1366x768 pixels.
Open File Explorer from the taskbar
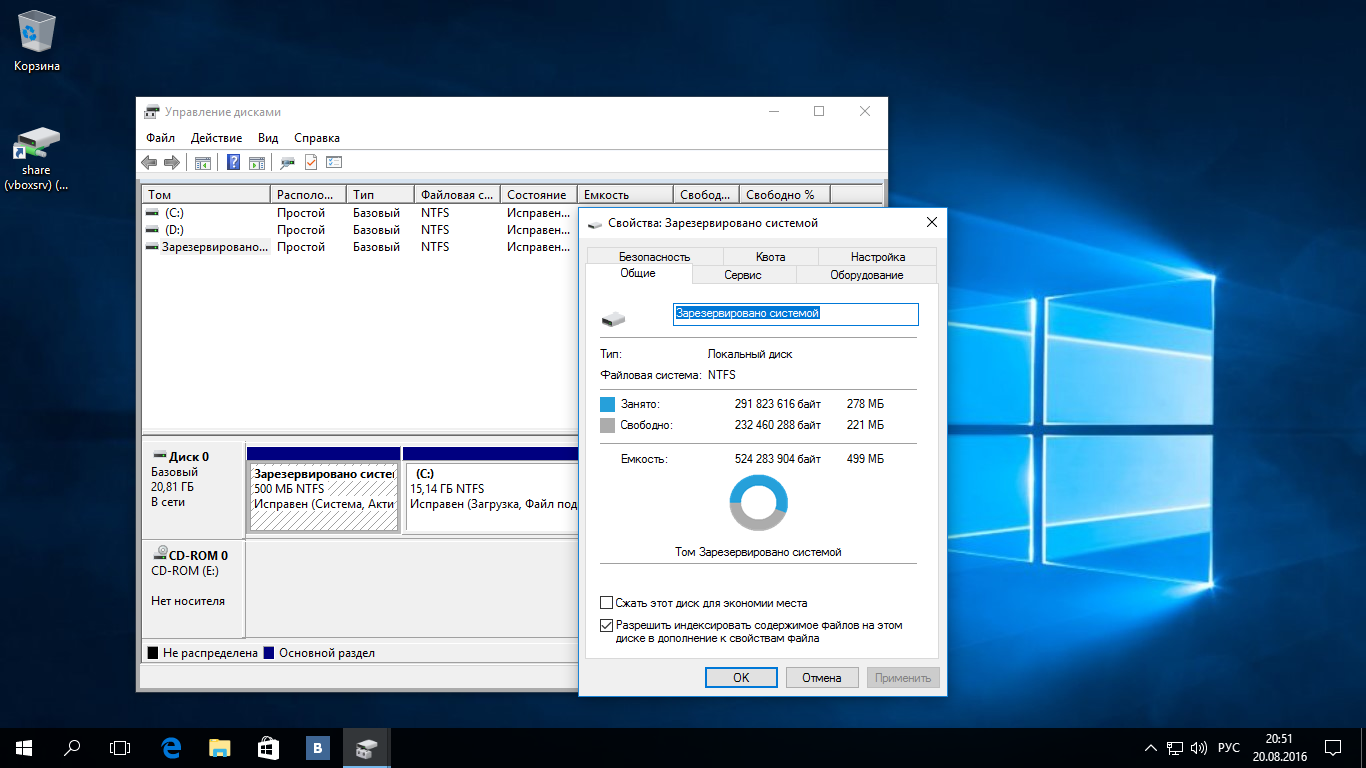click(219, 747)
